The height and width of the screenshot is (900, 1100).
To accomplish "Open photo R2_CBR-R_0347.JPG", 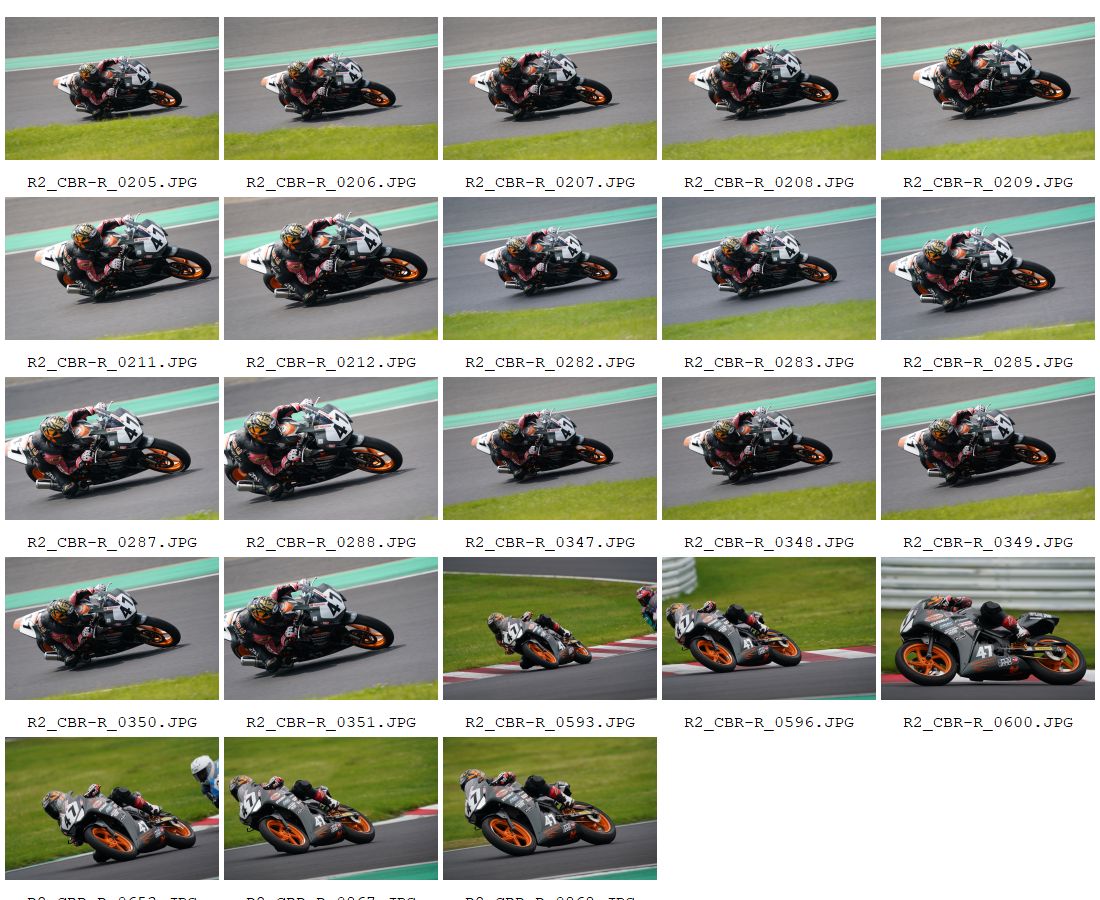I will pyautogui.click(x=550, y=449).
